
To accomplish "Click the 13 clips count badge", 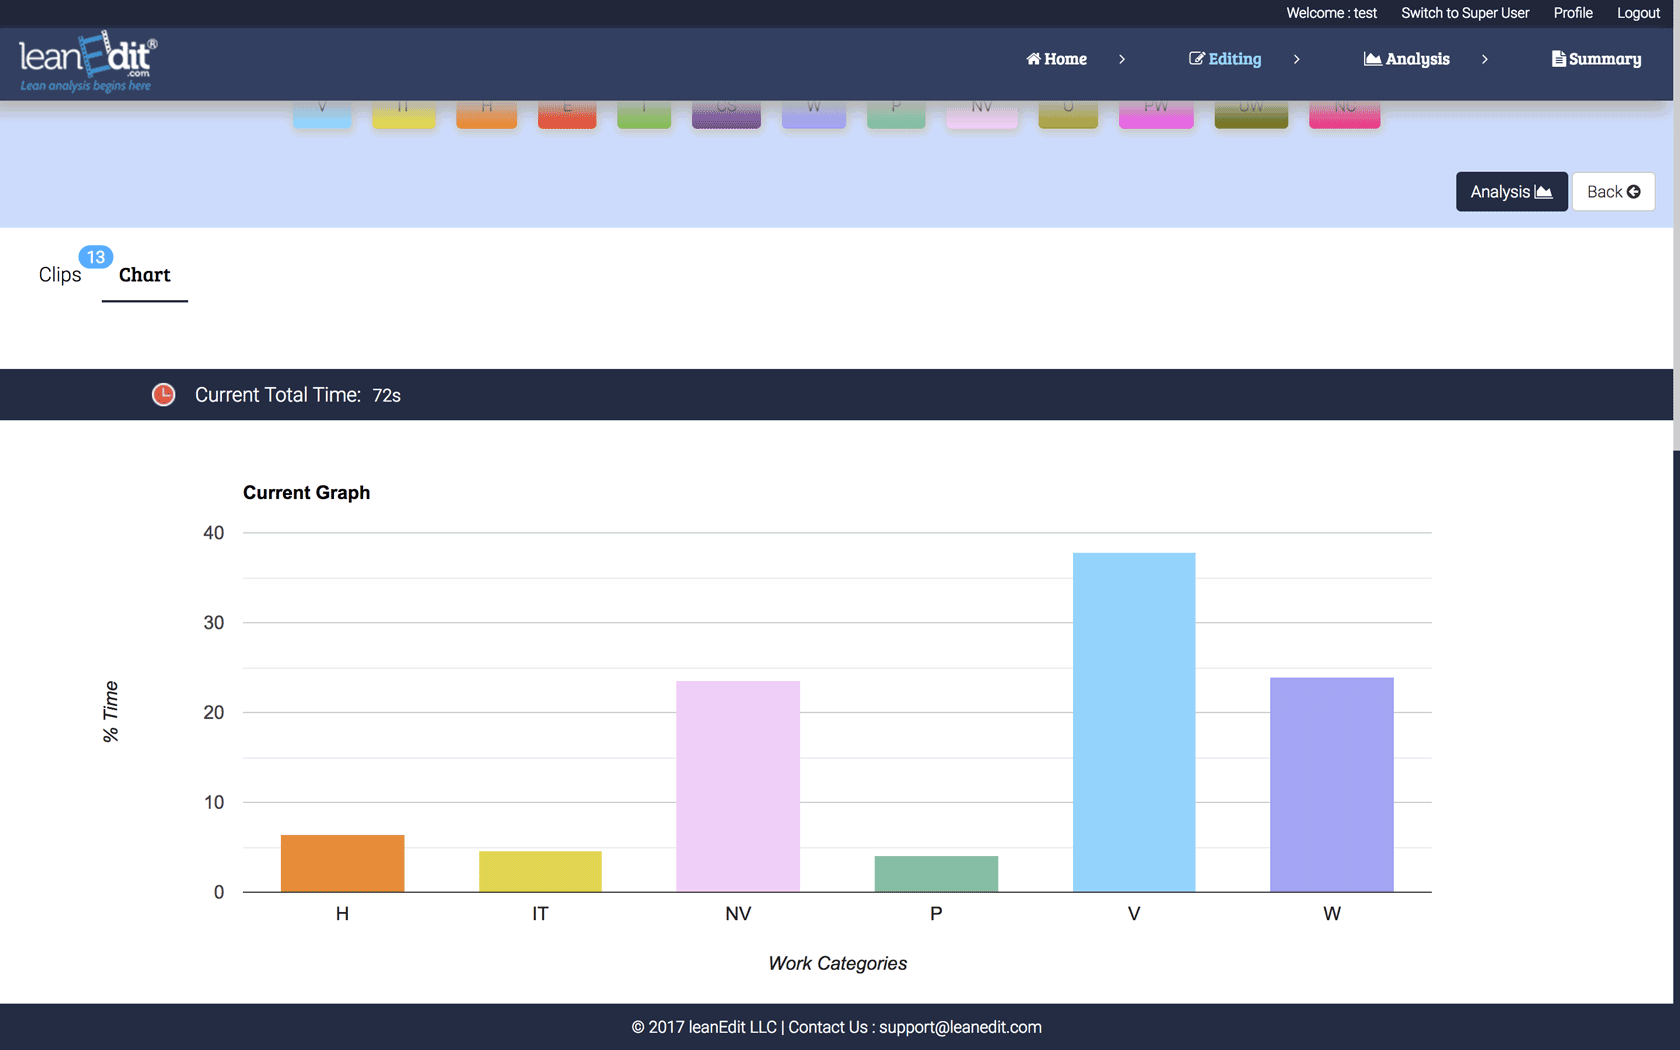I will click(x=96, y=257).
